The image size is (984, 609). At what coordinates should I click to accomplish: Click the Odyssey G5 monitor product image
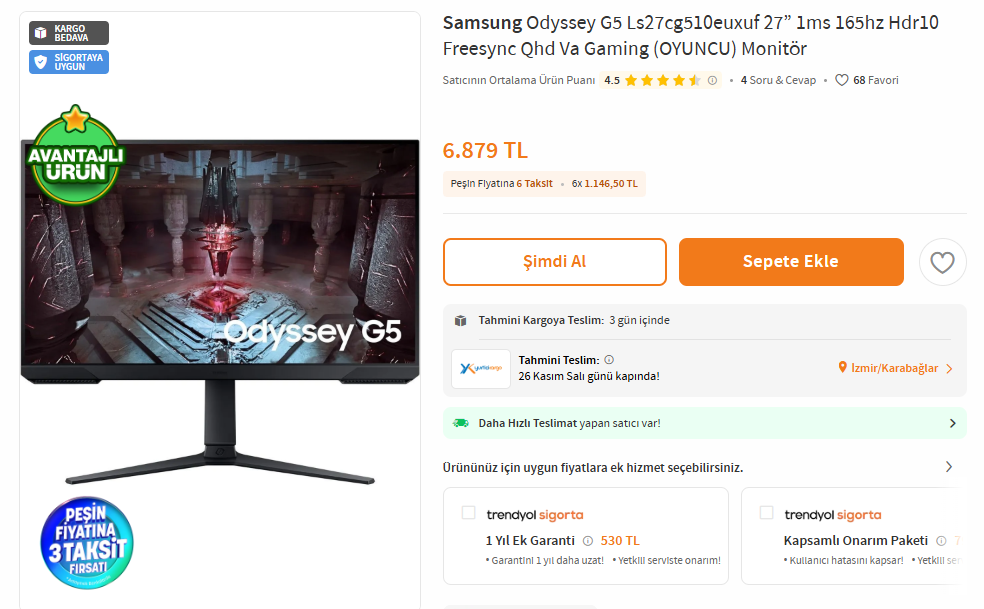click(220, 311)
